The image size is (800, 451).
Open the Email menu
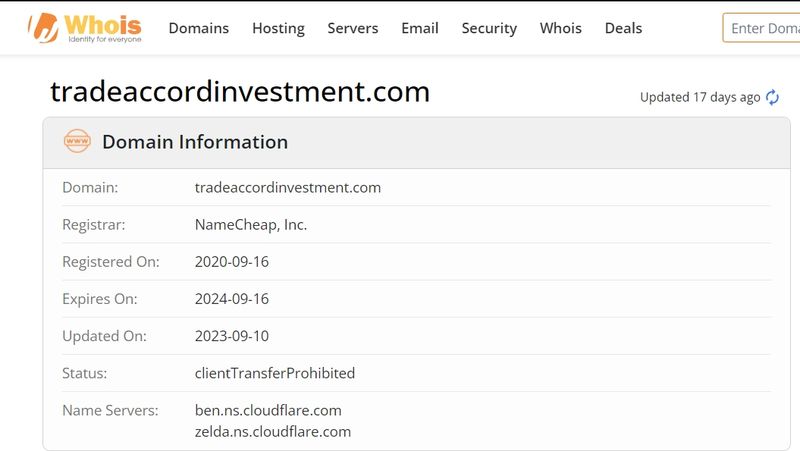[419, 28]
